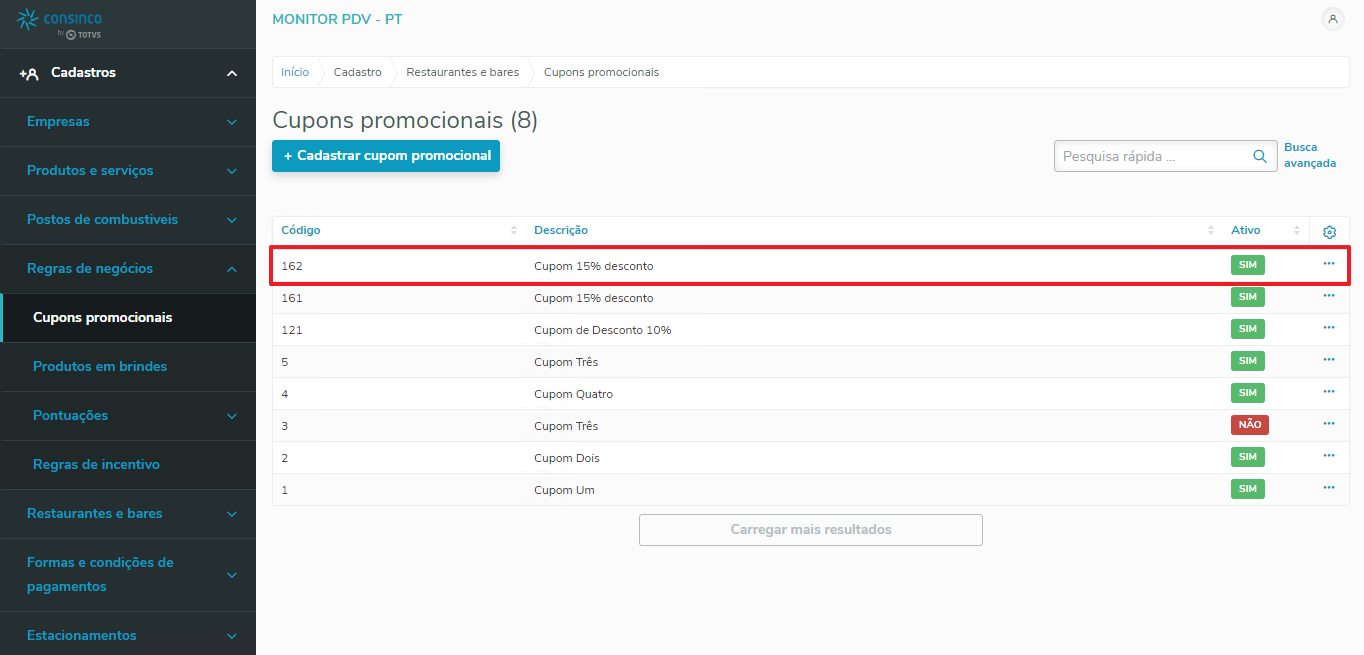Open Produtos em brindes page
The width and height of the screenshot is (1364, 655).
[100, 367]
